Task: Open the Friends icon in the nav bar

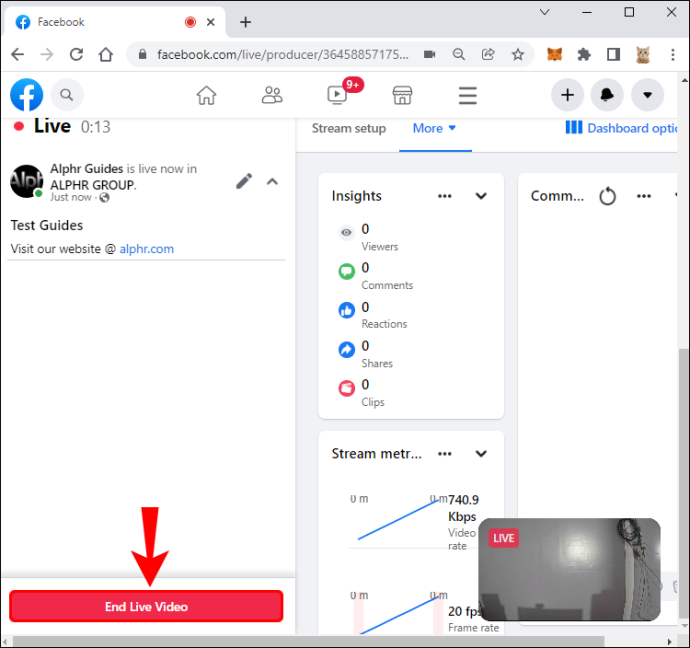Action: [x=272, y=95]
